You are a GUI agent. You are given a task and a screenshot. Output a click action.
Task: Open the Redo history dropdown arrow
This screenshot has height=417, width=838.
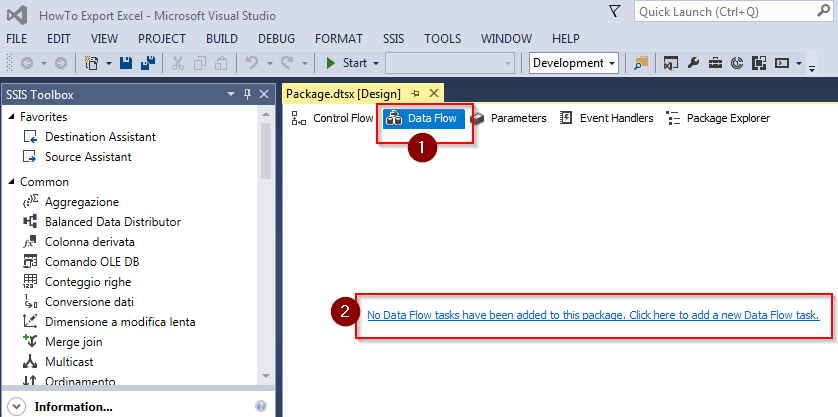tap(304, 63)
